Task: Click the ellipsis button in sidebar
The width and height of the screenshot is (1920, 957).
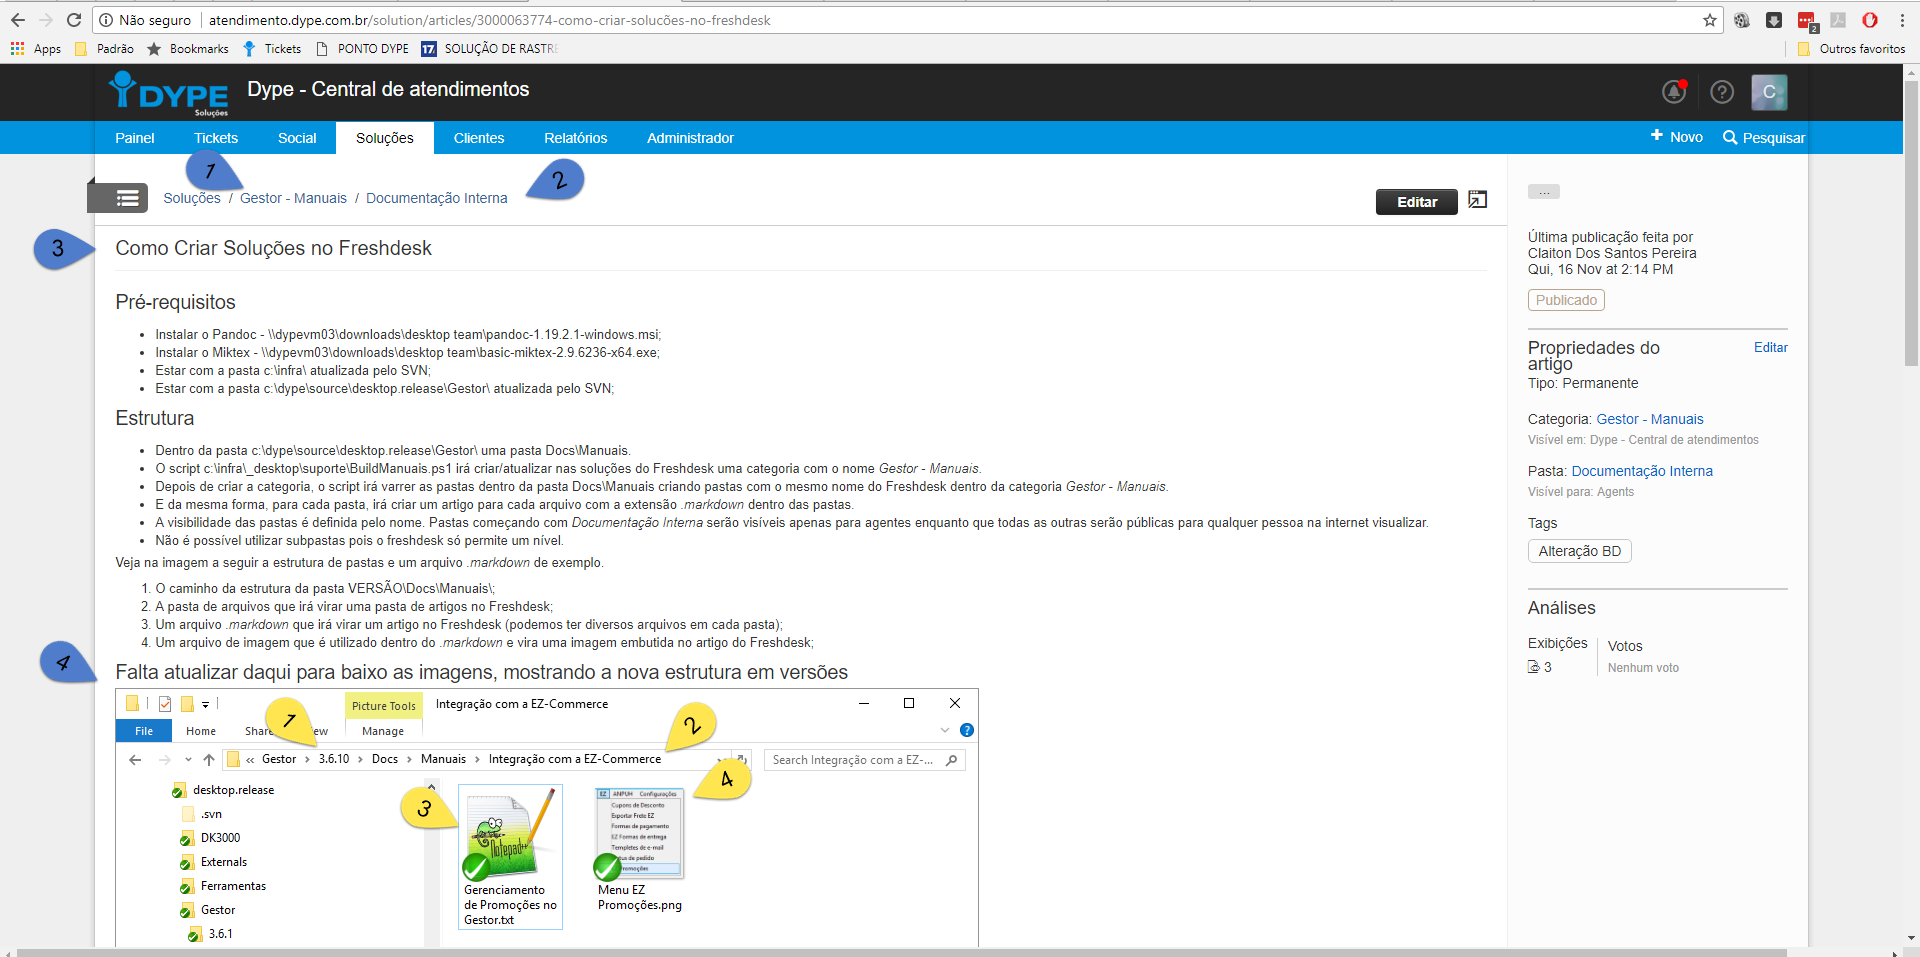Action: (1544, 192)
